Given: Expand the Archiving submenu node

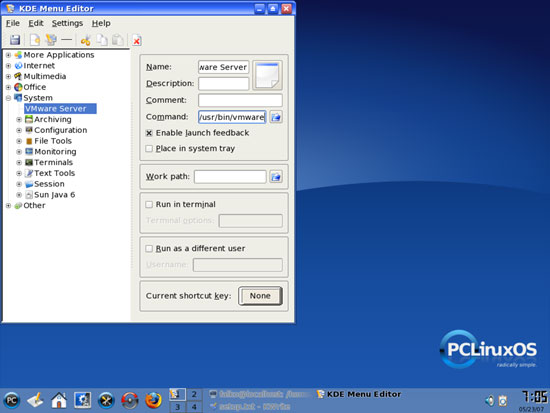Looking at the screenshot, I should pos(19,120).
